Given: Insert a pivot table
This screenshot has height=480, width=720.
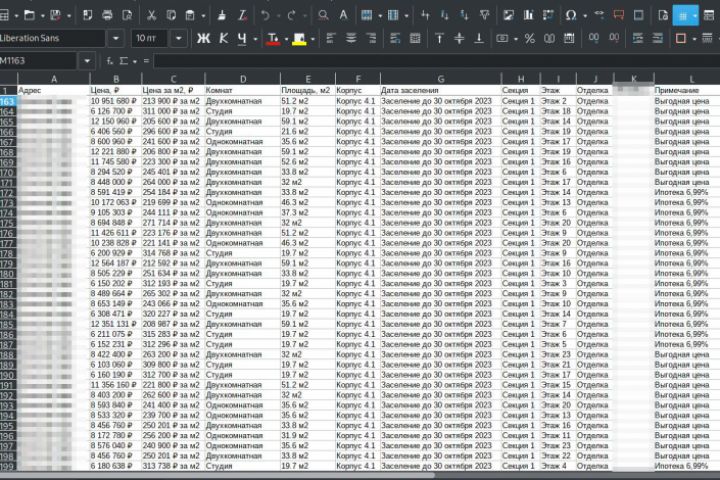Looking at the screenshot, I should coord(548,15).
